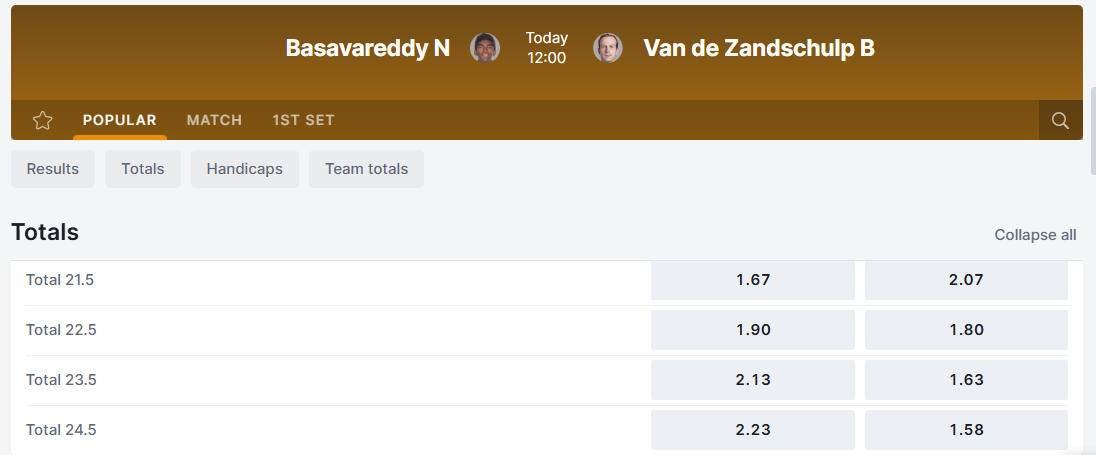Screen dimensions: 1096x455
Task: Select the 1ST SET tab
Action: [x=303, y=120]
